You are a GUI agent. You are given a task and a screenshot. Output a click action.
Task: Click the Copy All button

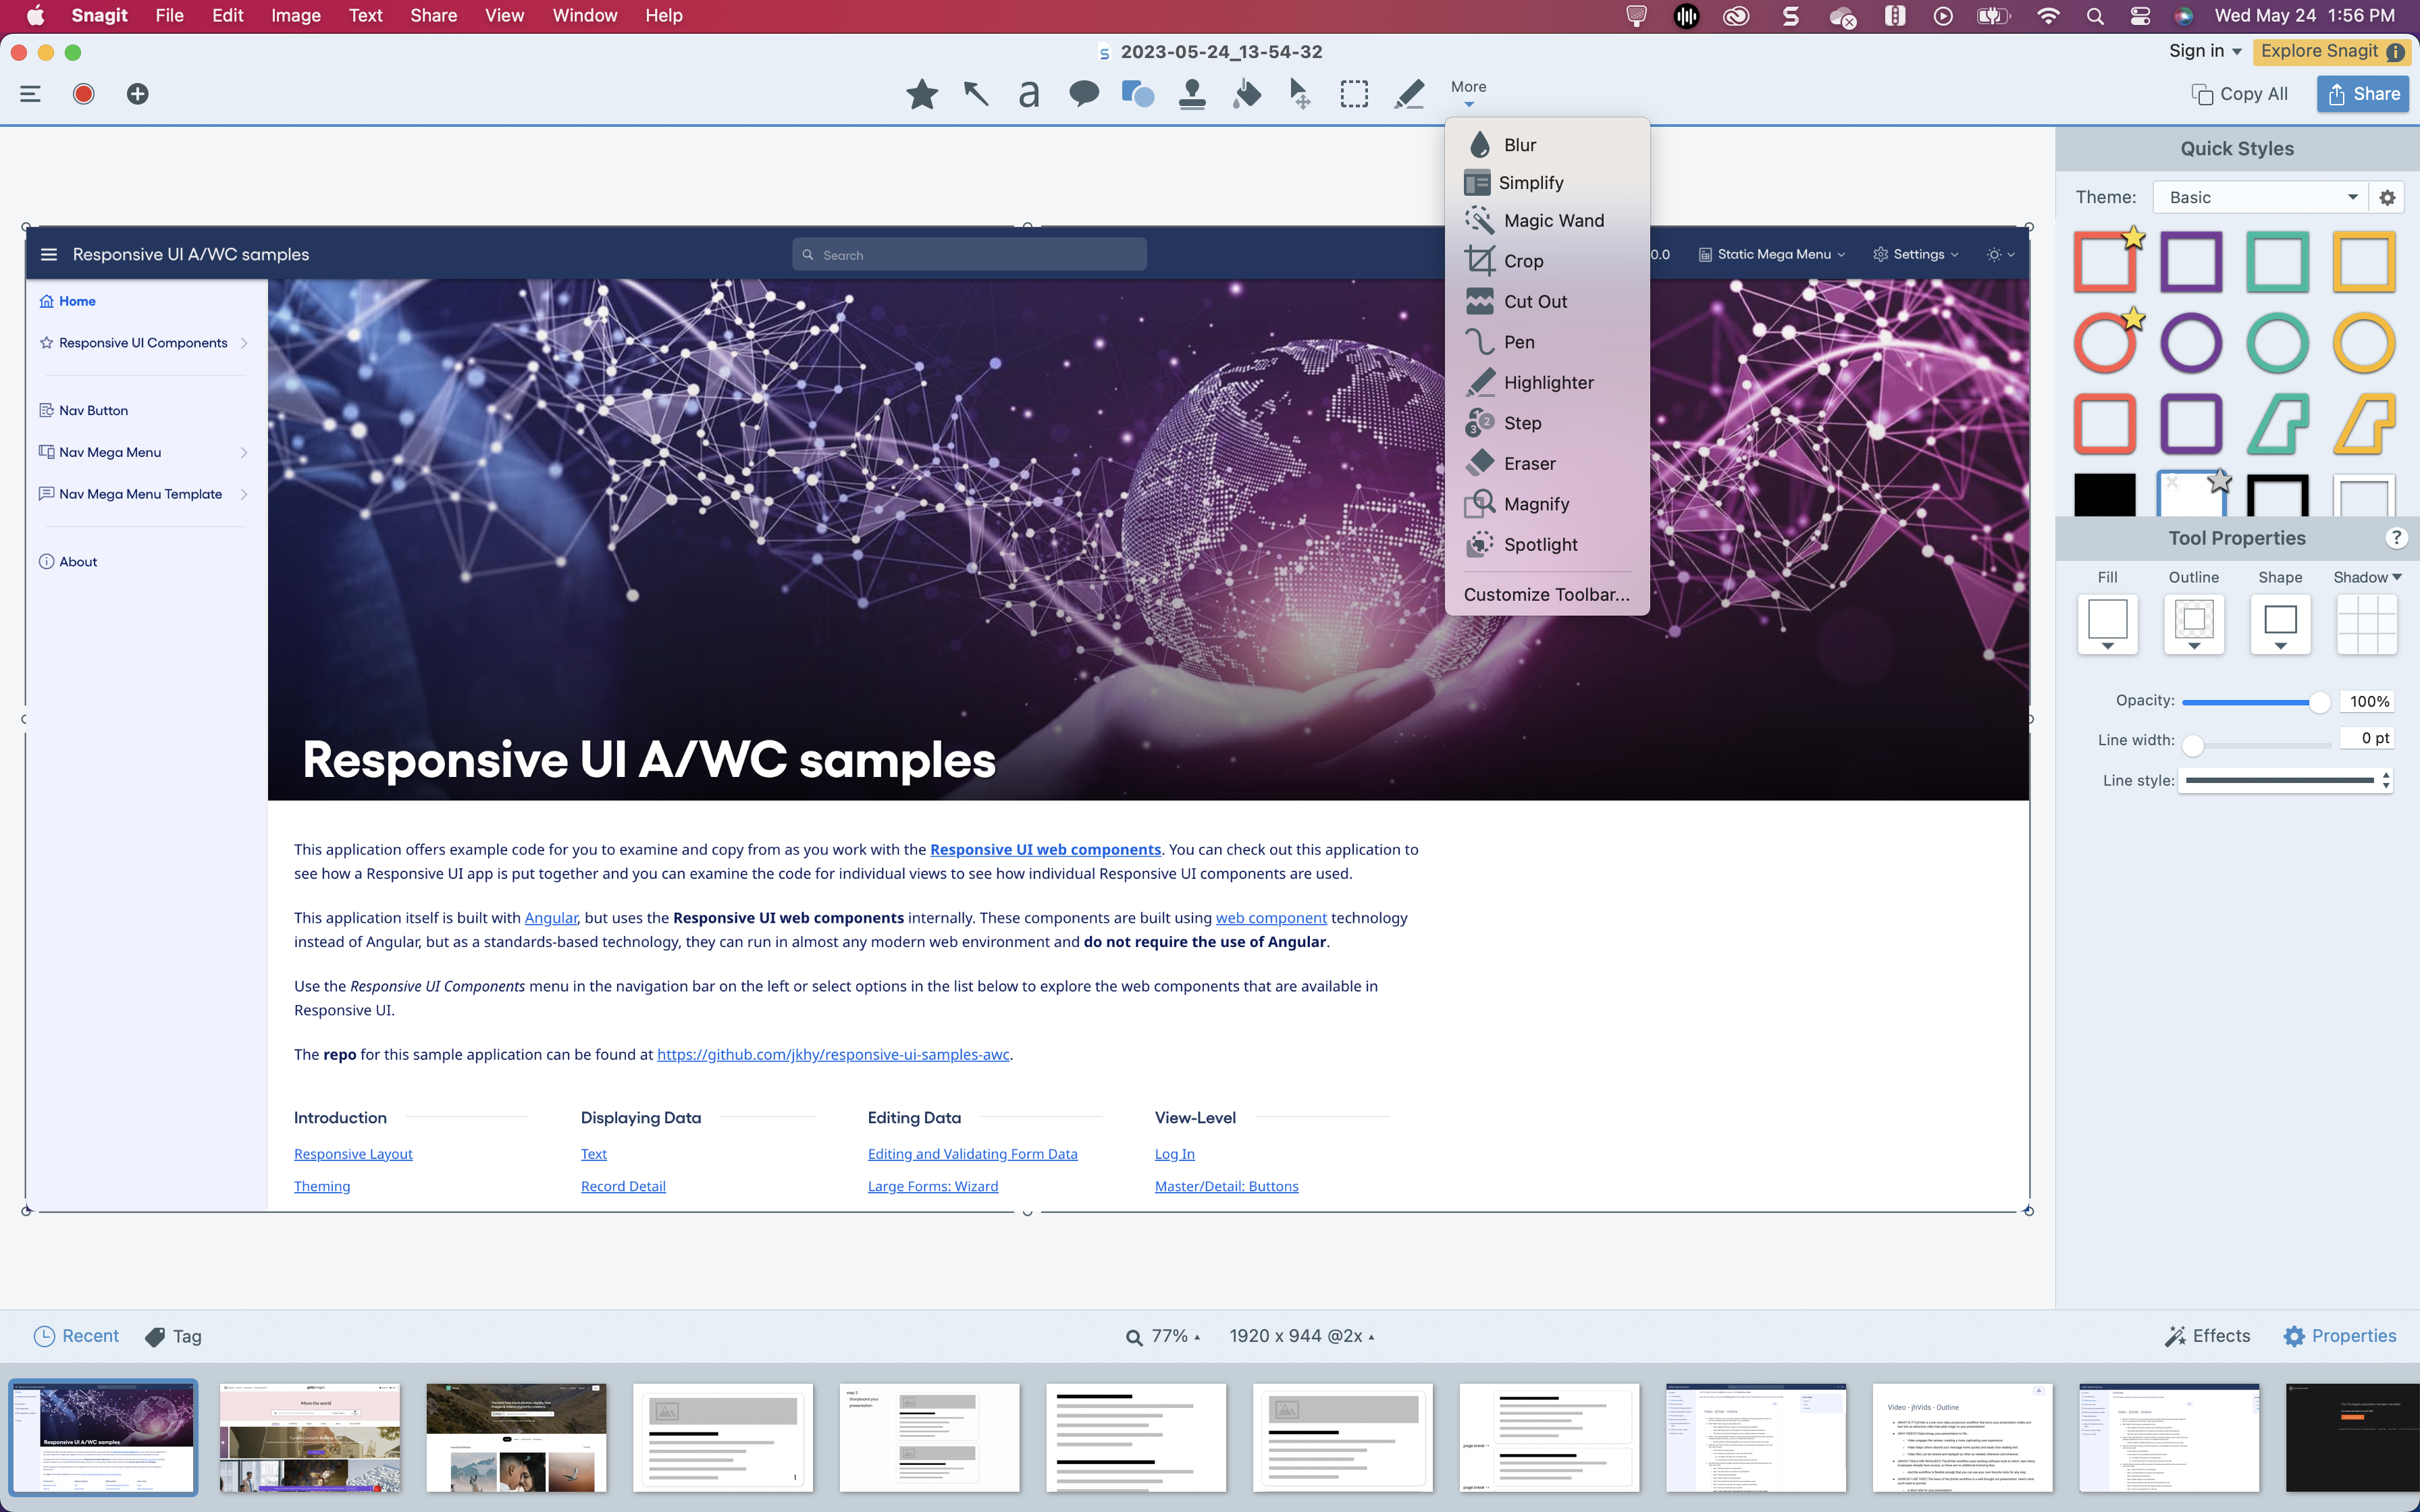[x=2239, y=94]
